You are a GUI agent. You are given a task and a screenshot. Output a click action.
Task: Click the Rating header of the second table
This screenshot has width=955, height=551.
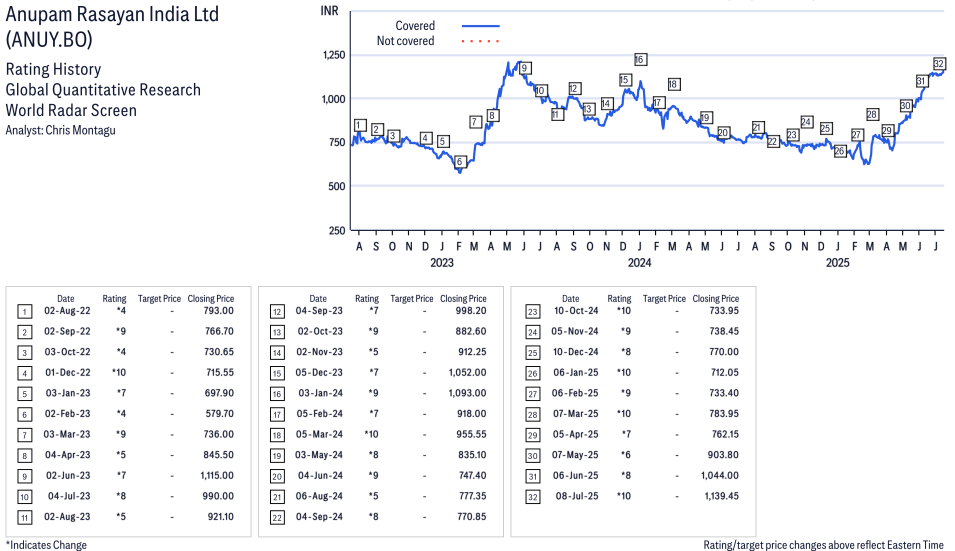[367, 298]
